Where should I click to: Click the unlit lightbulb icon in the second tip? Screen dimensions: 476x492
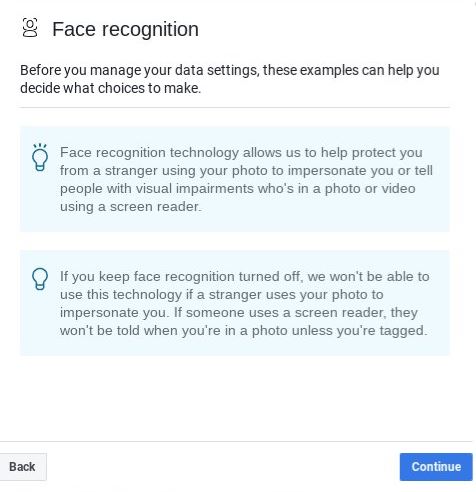tap(40, 279)
